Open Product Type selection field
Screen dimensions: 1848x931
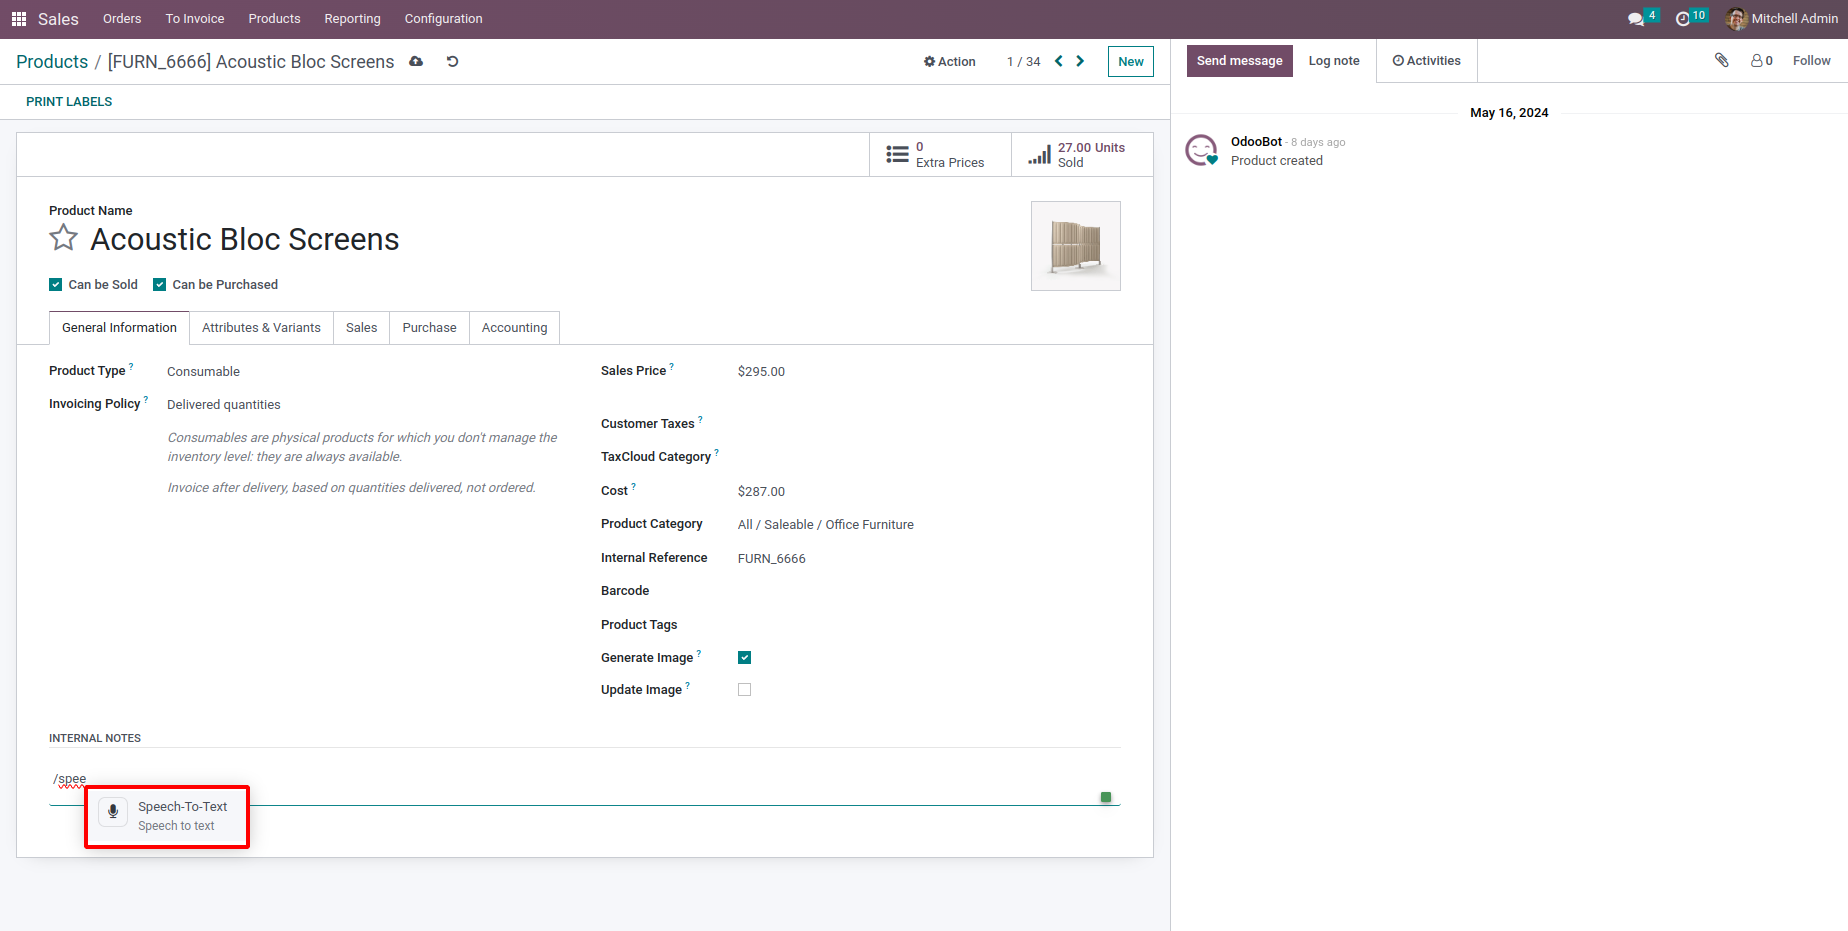point(364,371)
